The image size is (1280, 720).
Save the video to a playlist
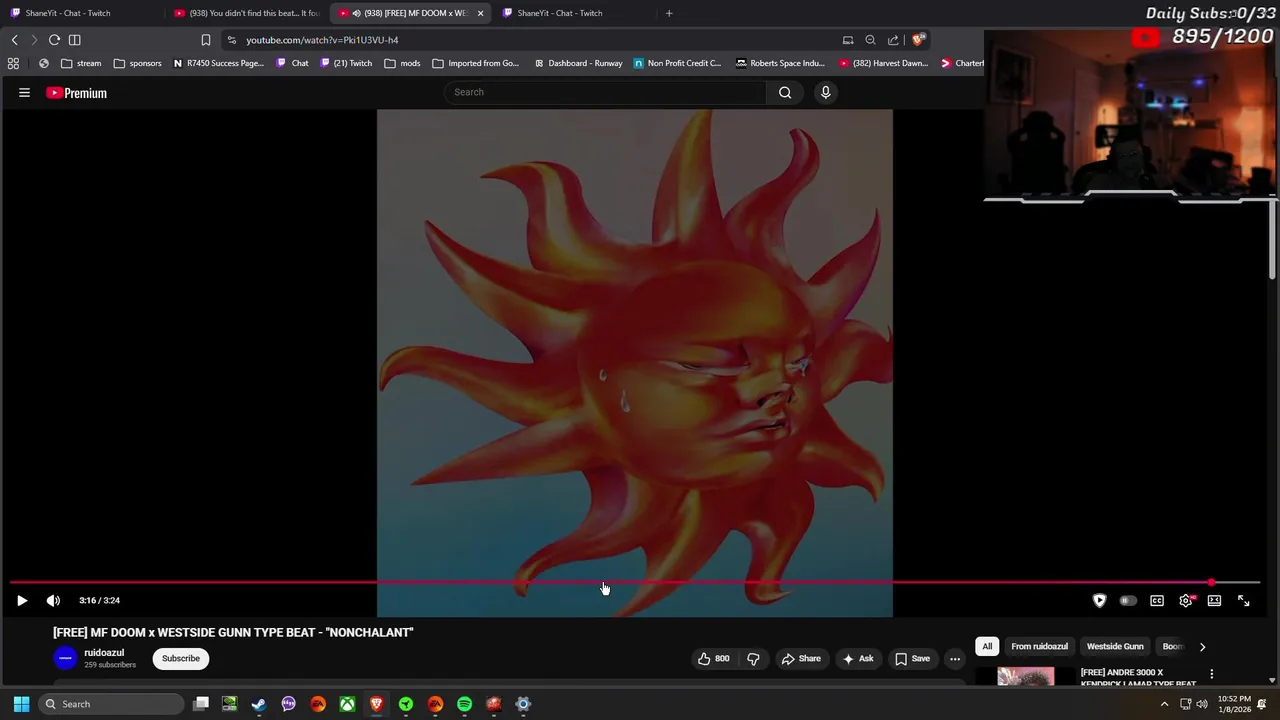(912, 658)
